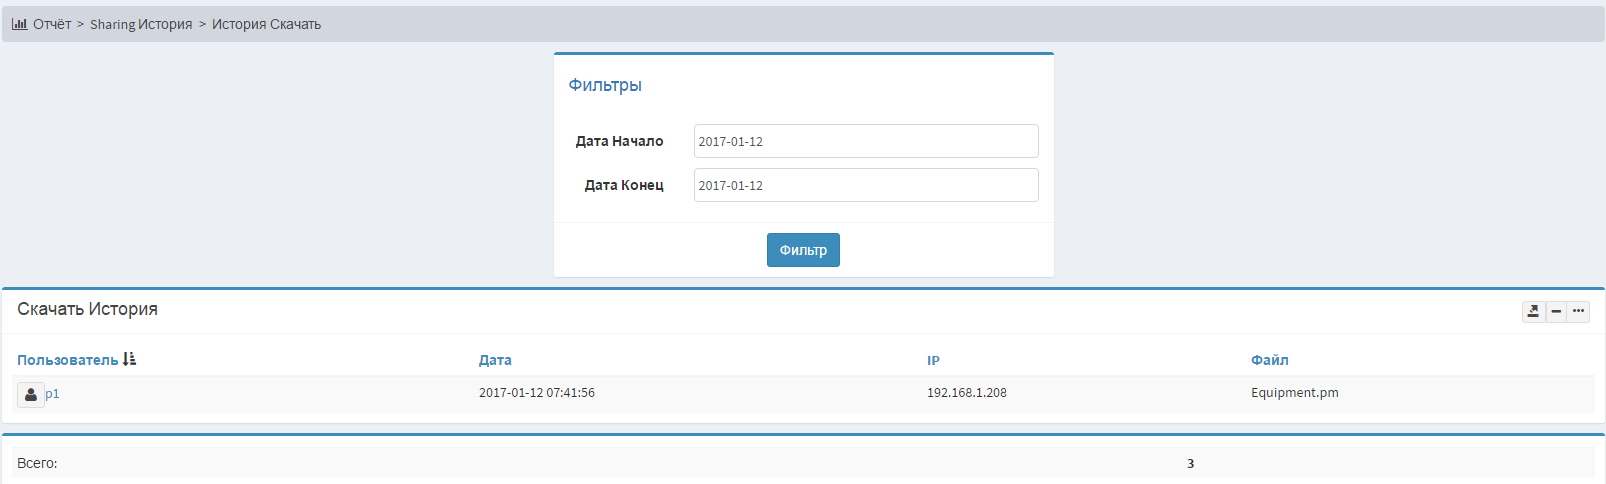Viewport: 1606px width, 484px height.
Task: Click the Скачать История panel title
Action: point(87,309)
